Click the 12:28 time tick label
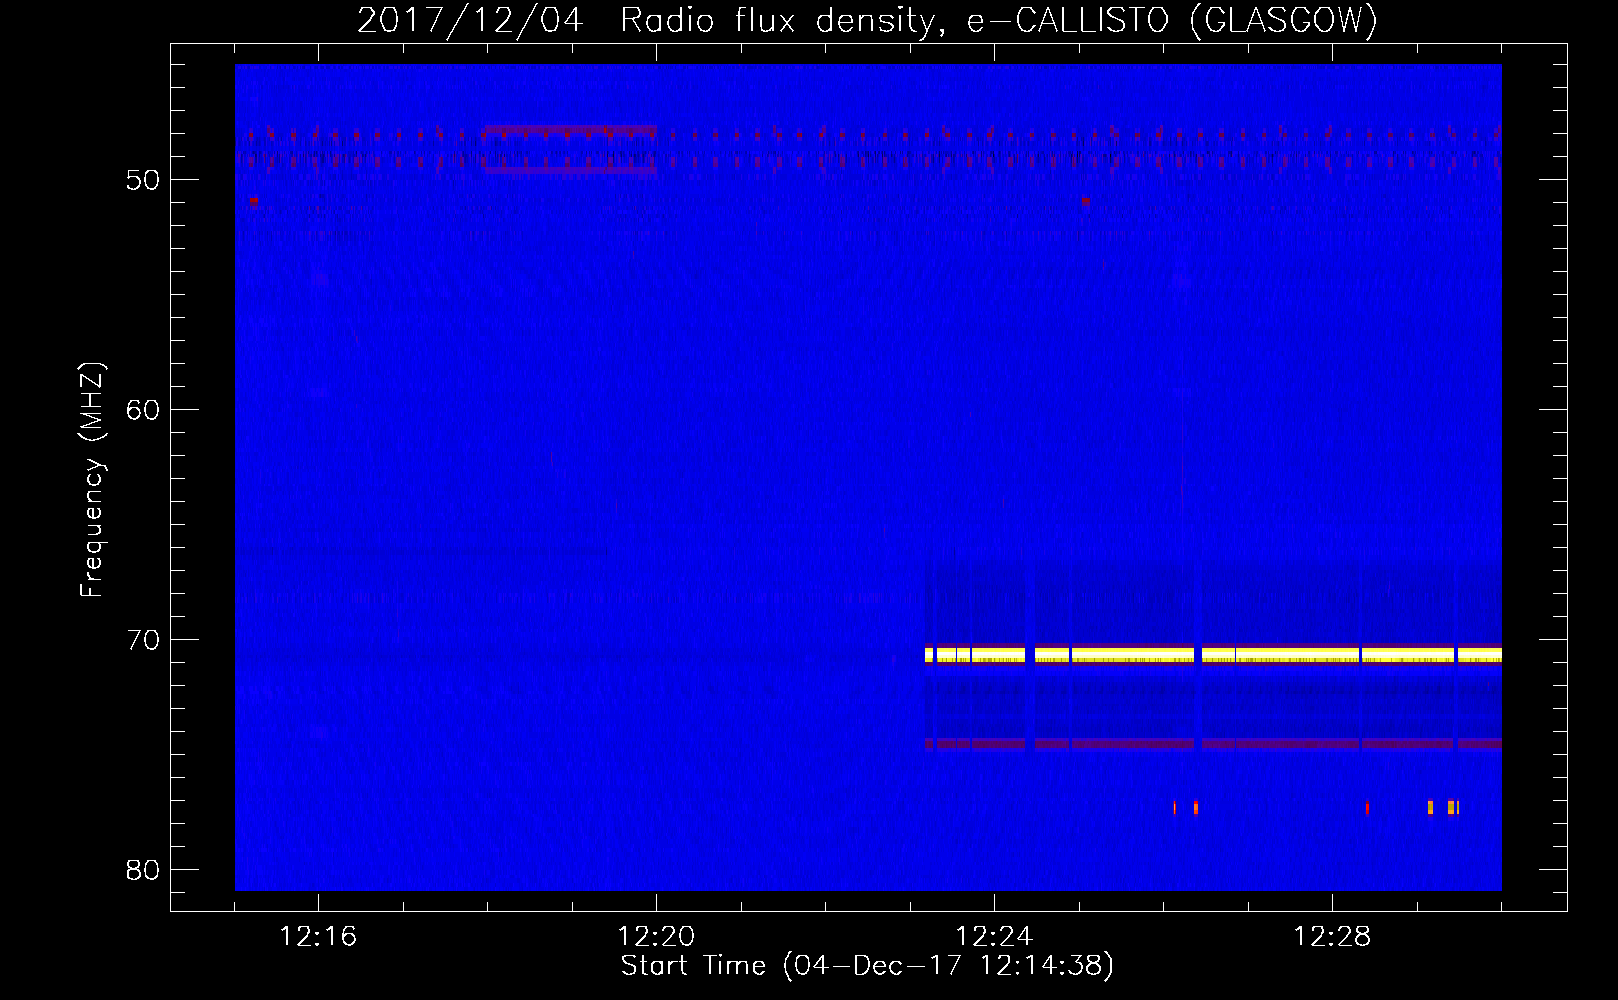Viewport: 1618px width, 1000px height. point(1332,937)
